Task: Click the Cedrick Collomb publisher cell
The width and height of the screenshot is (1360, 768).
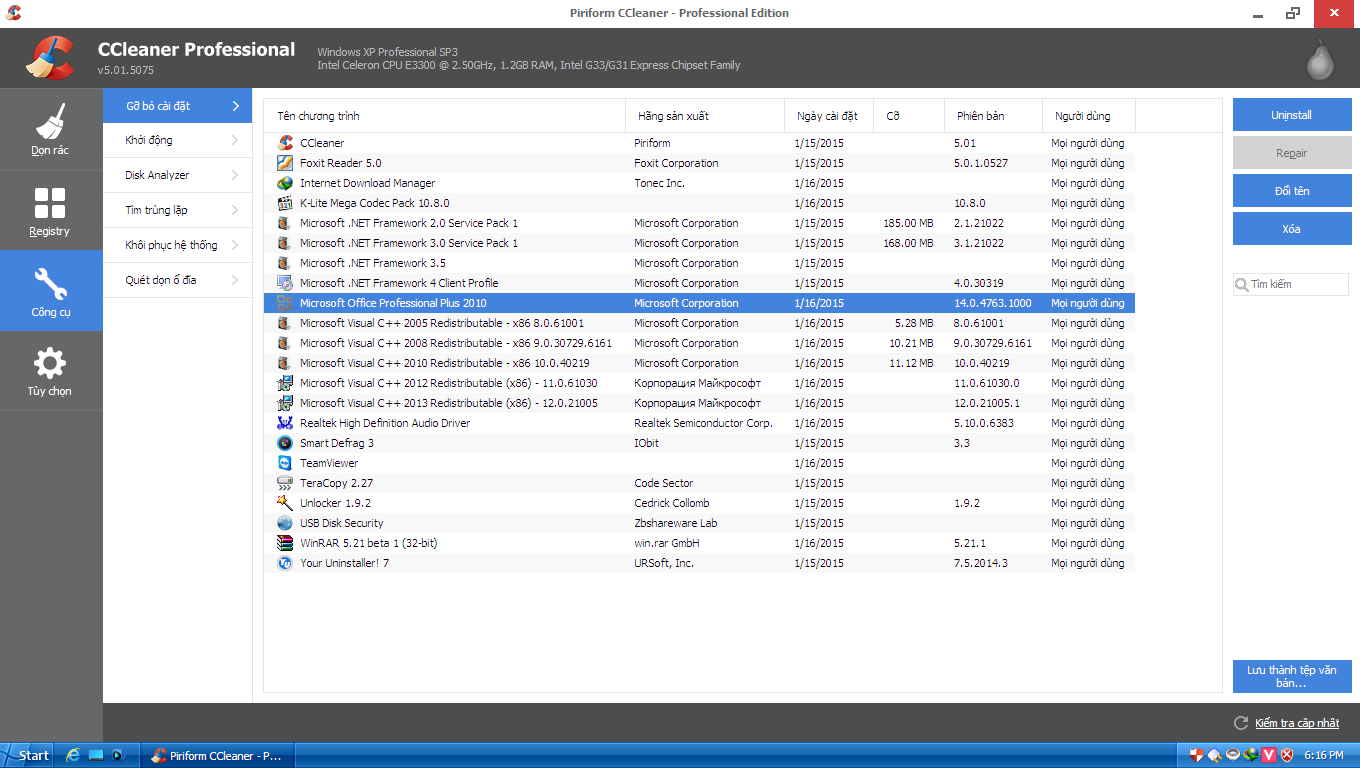Action: click(x=672, y=503)
